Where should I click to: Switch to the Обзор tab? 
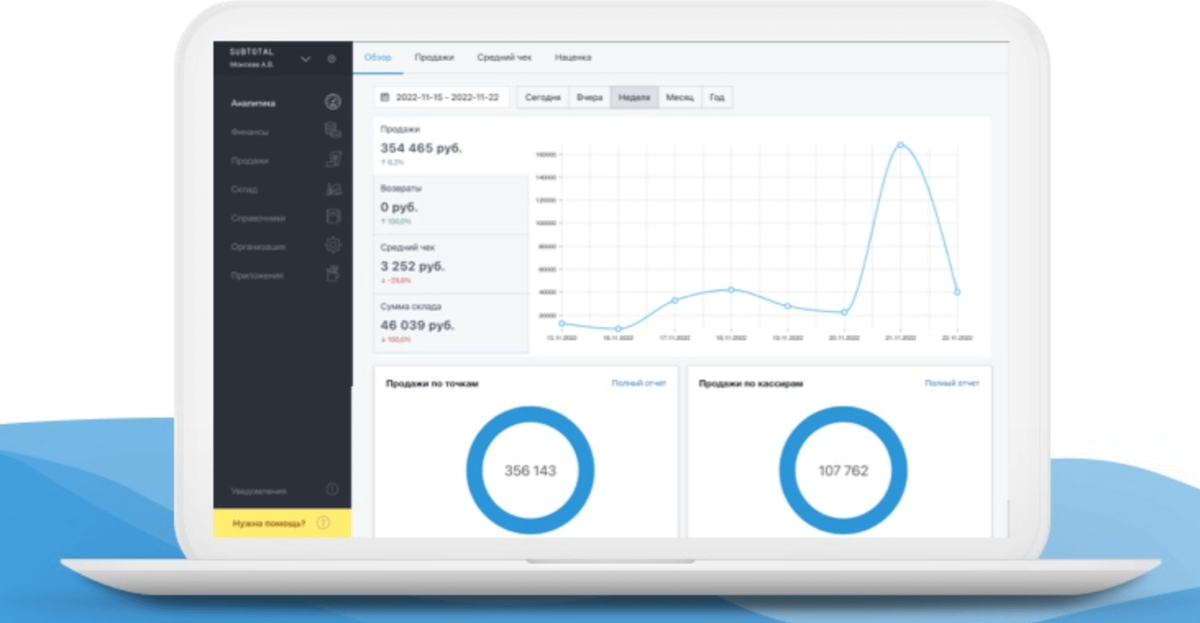click(x=378, y=58)
